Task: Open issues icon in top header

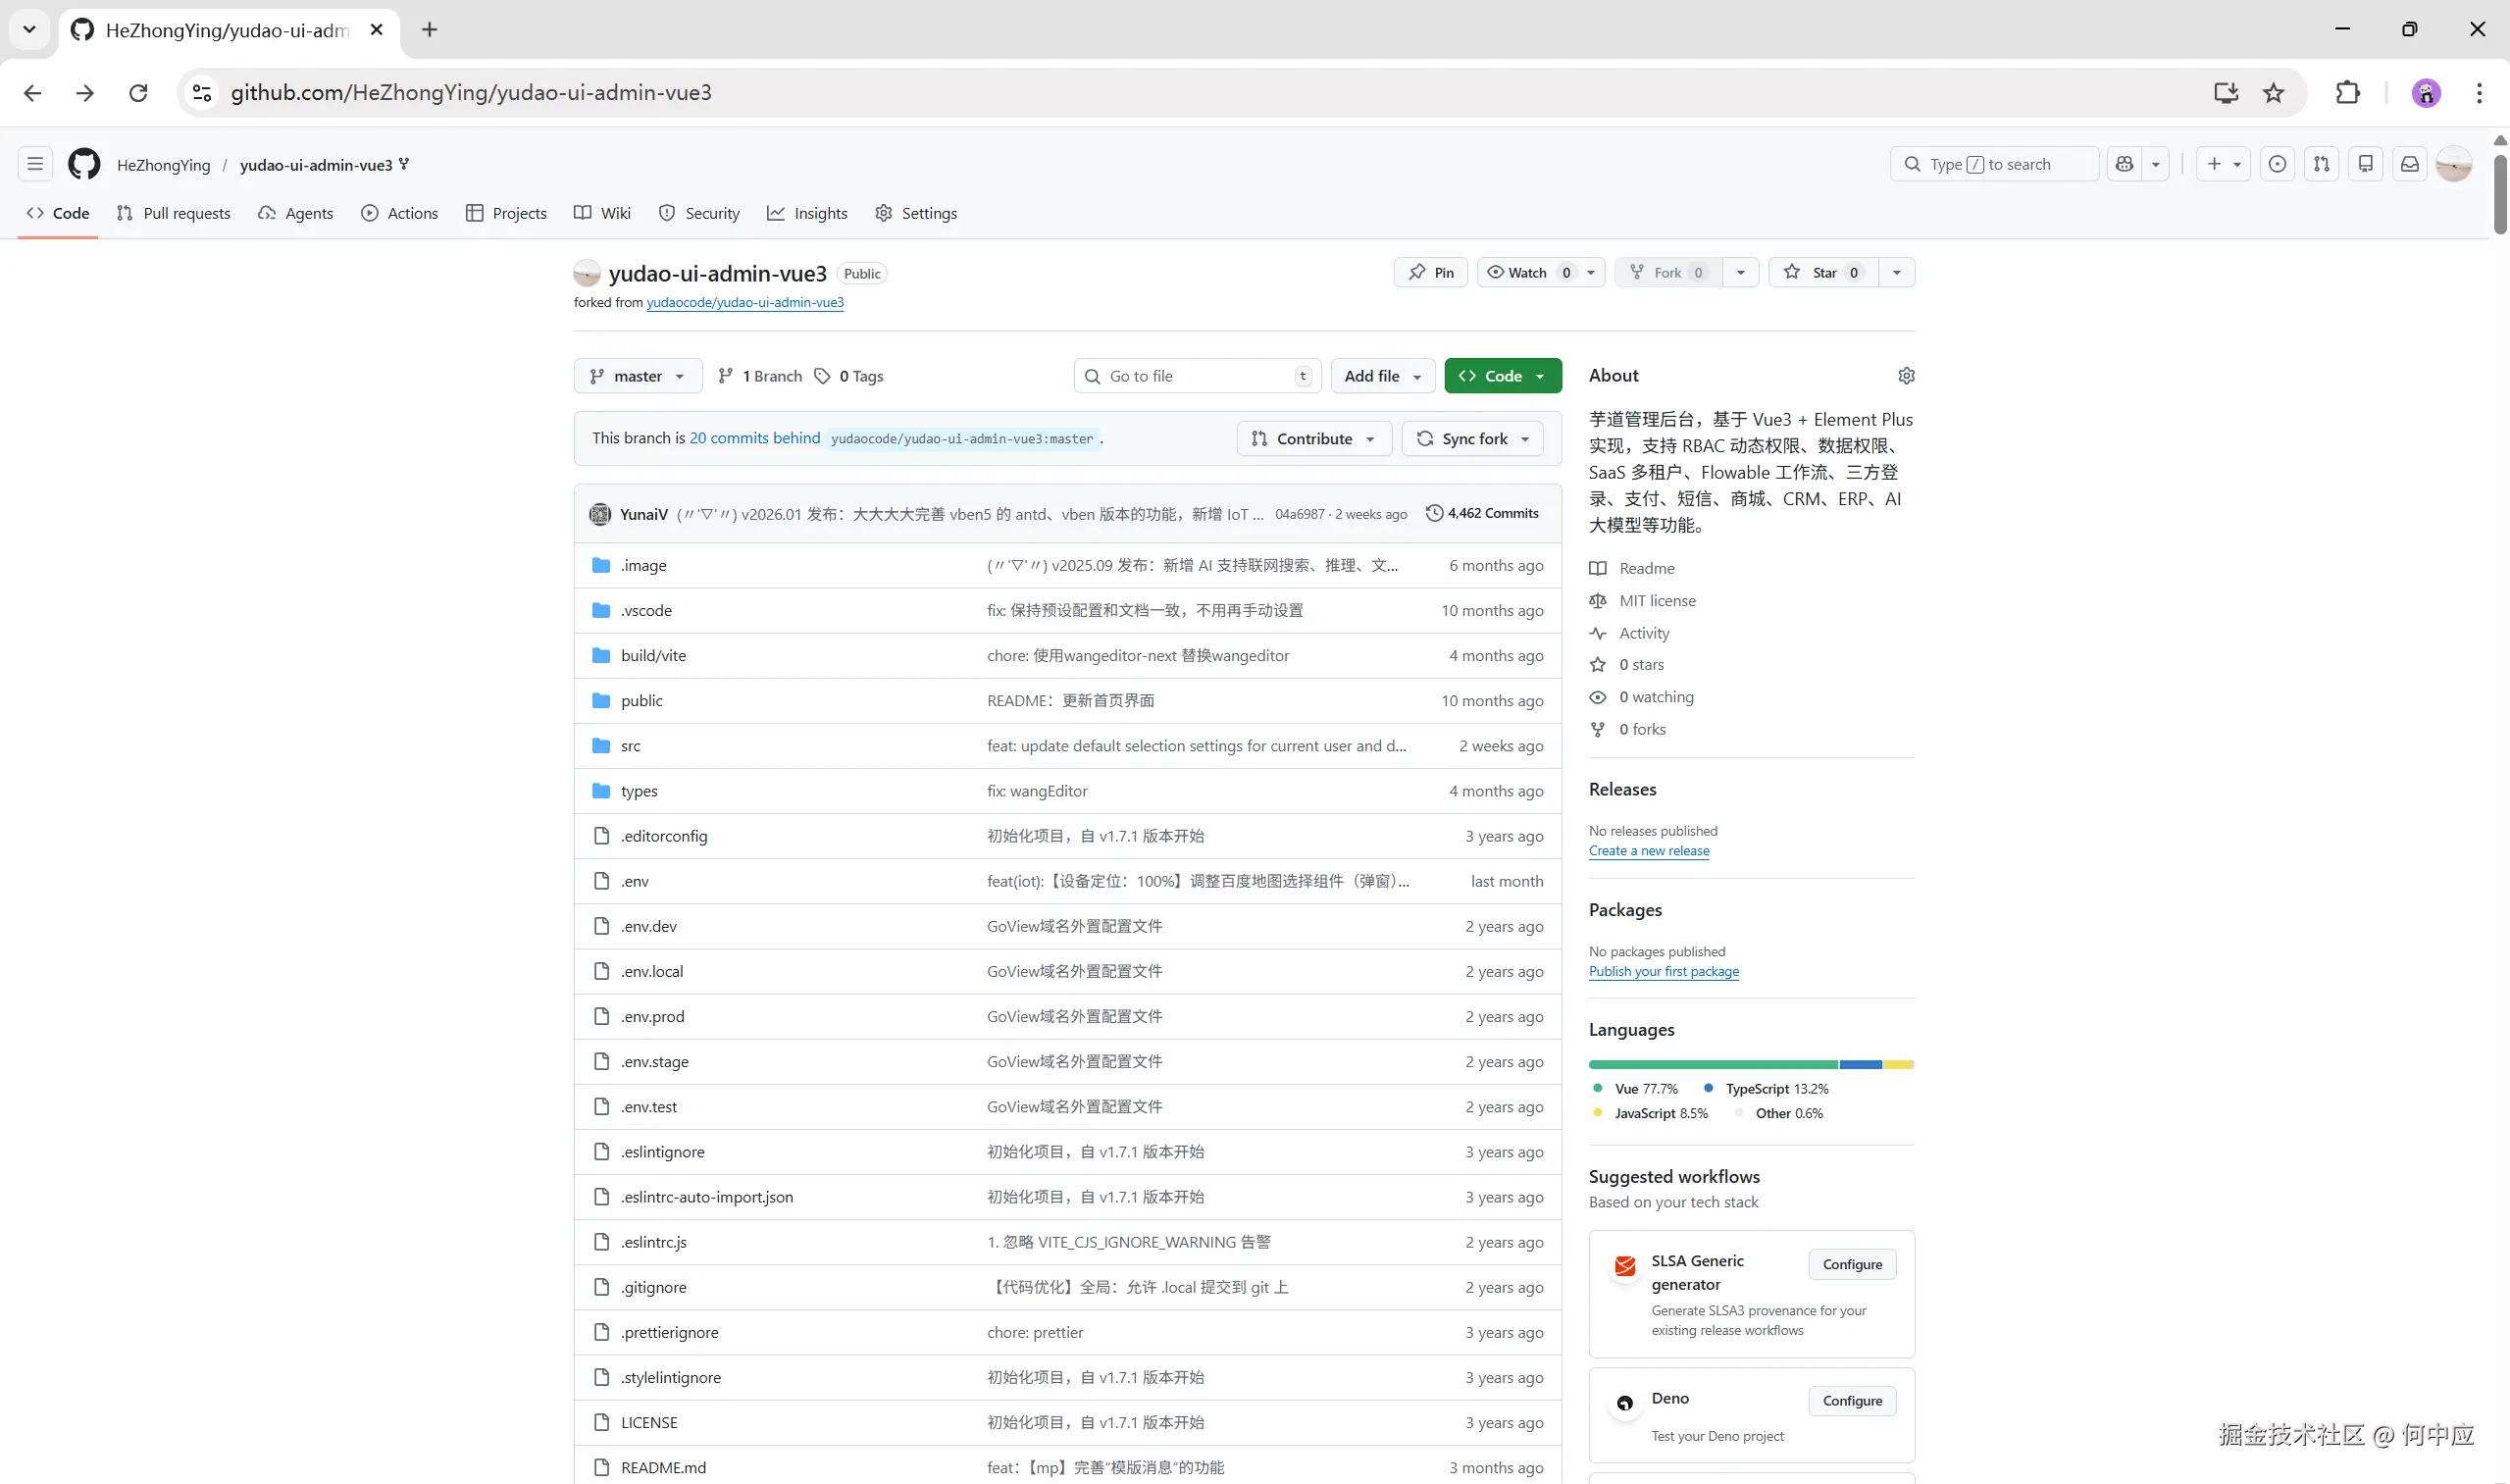Action: (x=2277, y=164)
